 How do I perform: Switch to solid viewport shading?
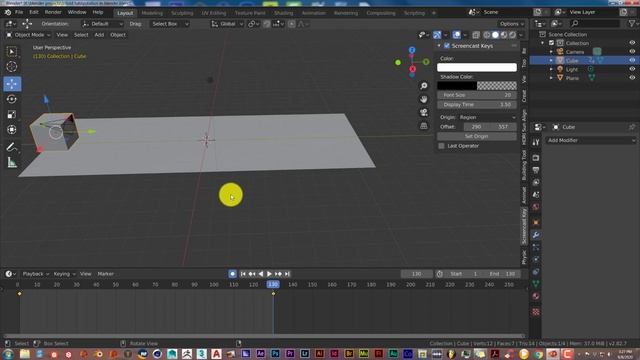(495, 35)
